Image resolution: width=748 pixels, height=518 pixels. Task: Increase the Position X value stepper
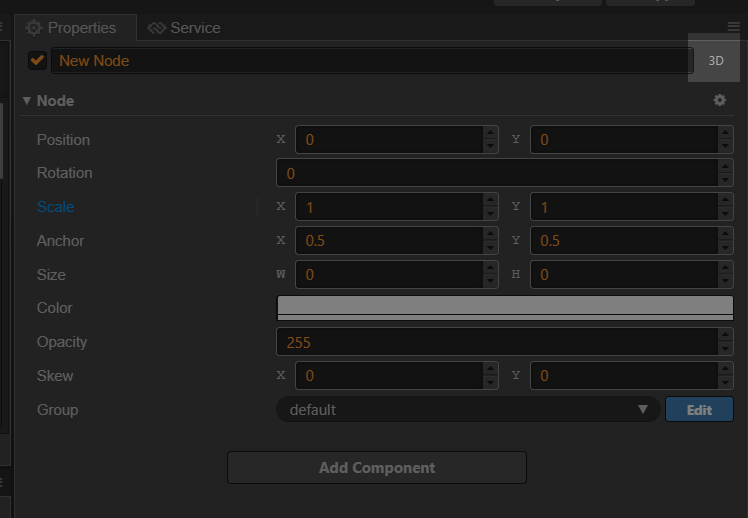click(x=490, y=133)
